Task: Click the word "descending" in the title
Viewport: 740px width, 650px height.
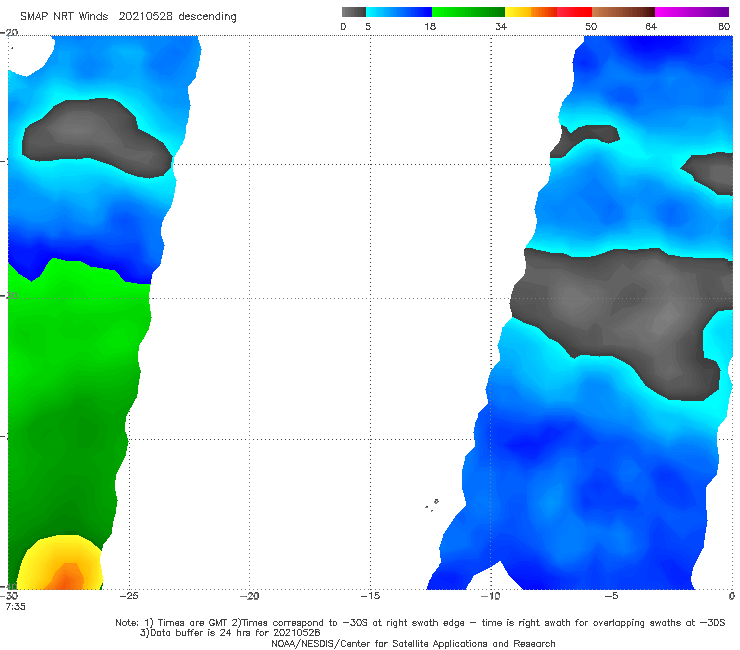Action: [x=207, y=17]
